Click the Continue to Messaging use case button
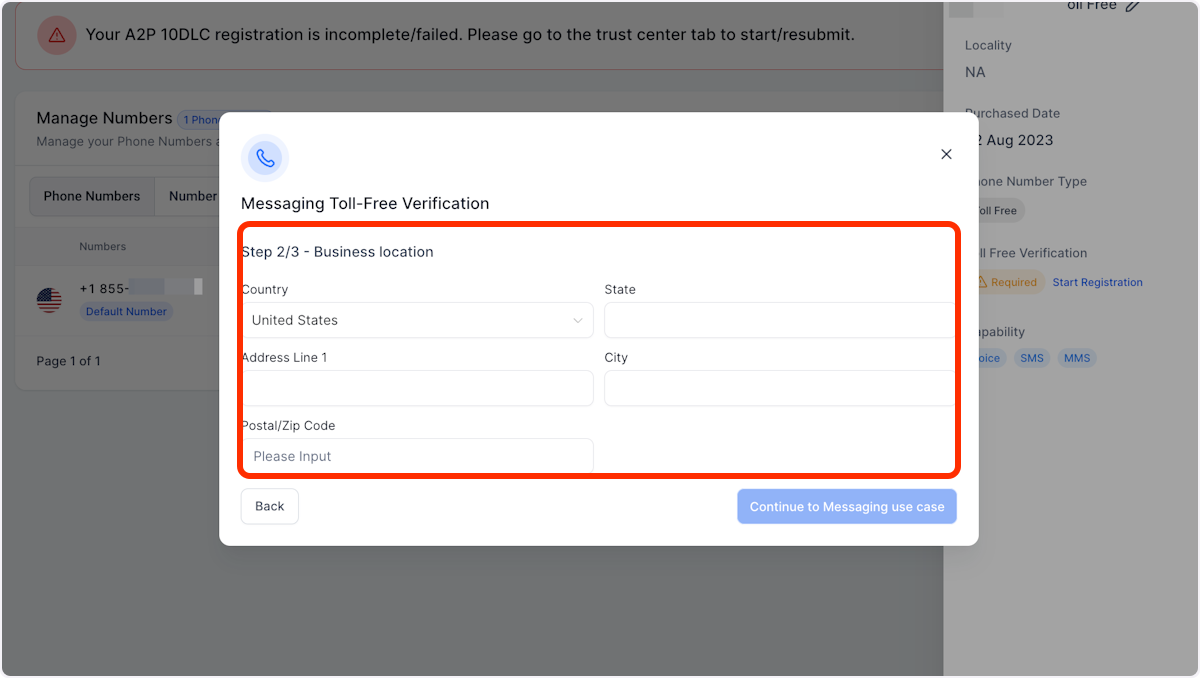The image size is (1200, 678). (x=846, y=506)
